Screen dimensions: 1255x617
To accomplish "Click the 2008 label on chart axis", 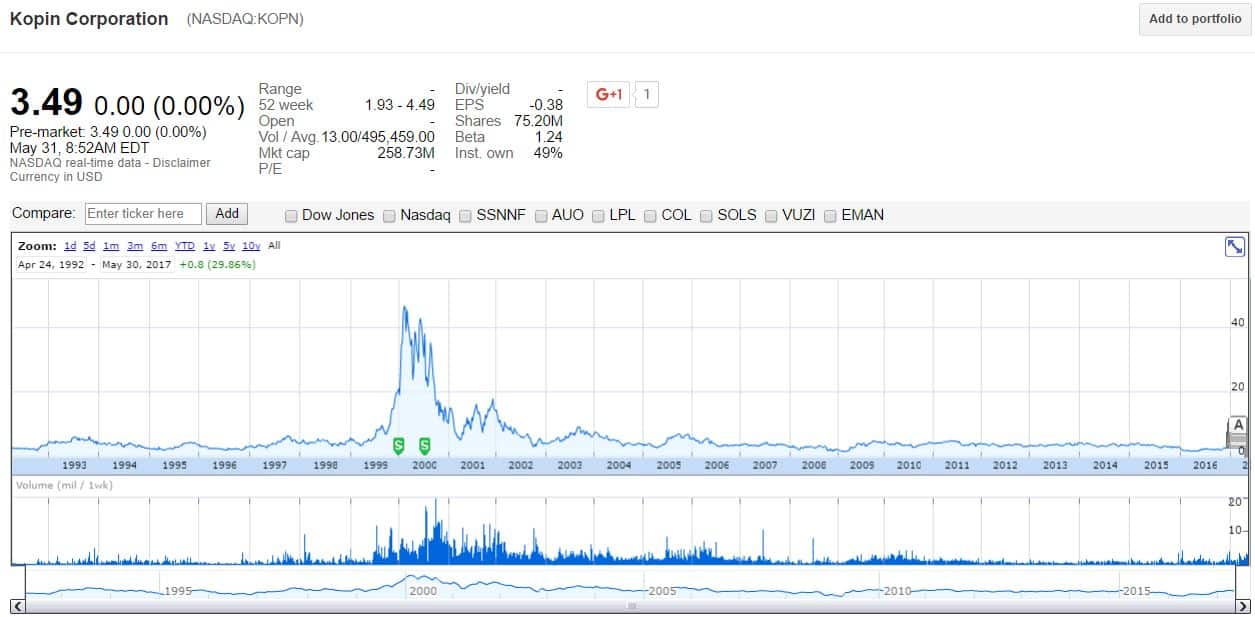I will [x=814, y=465].
